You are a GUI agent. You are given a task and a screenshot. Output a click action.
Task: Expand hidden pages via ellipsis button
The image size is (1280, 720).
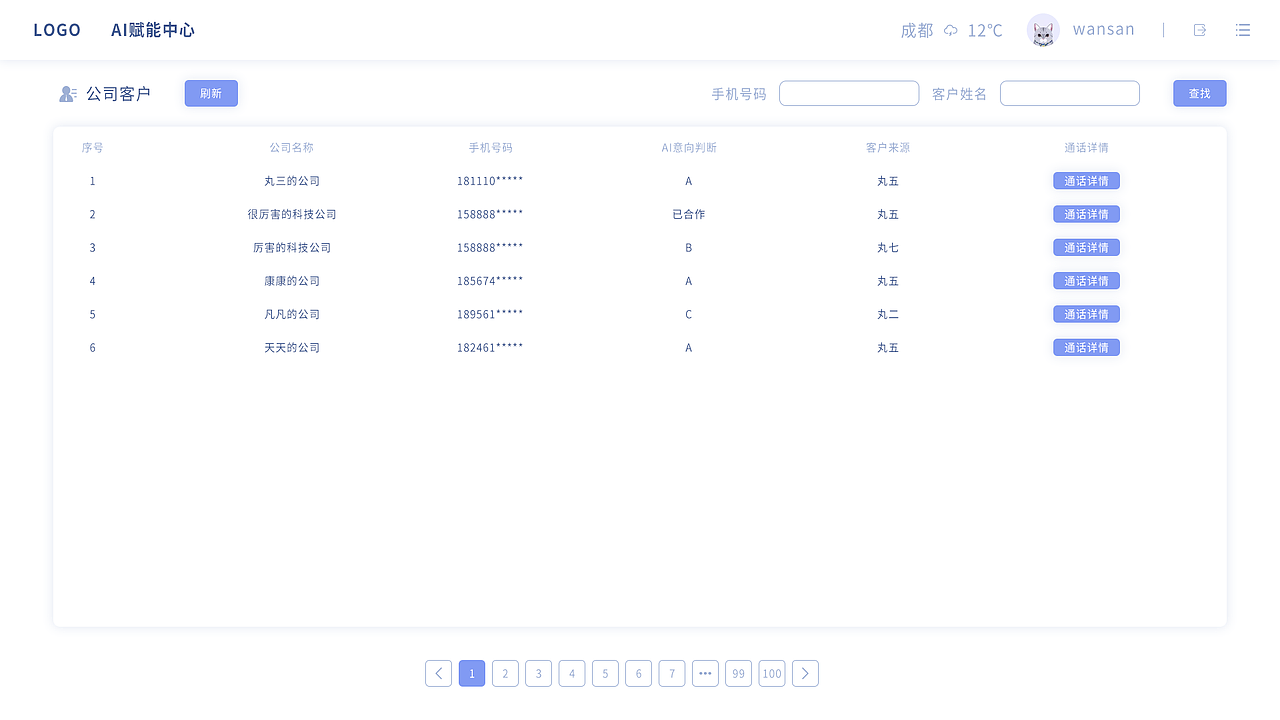tap(705, 673)
